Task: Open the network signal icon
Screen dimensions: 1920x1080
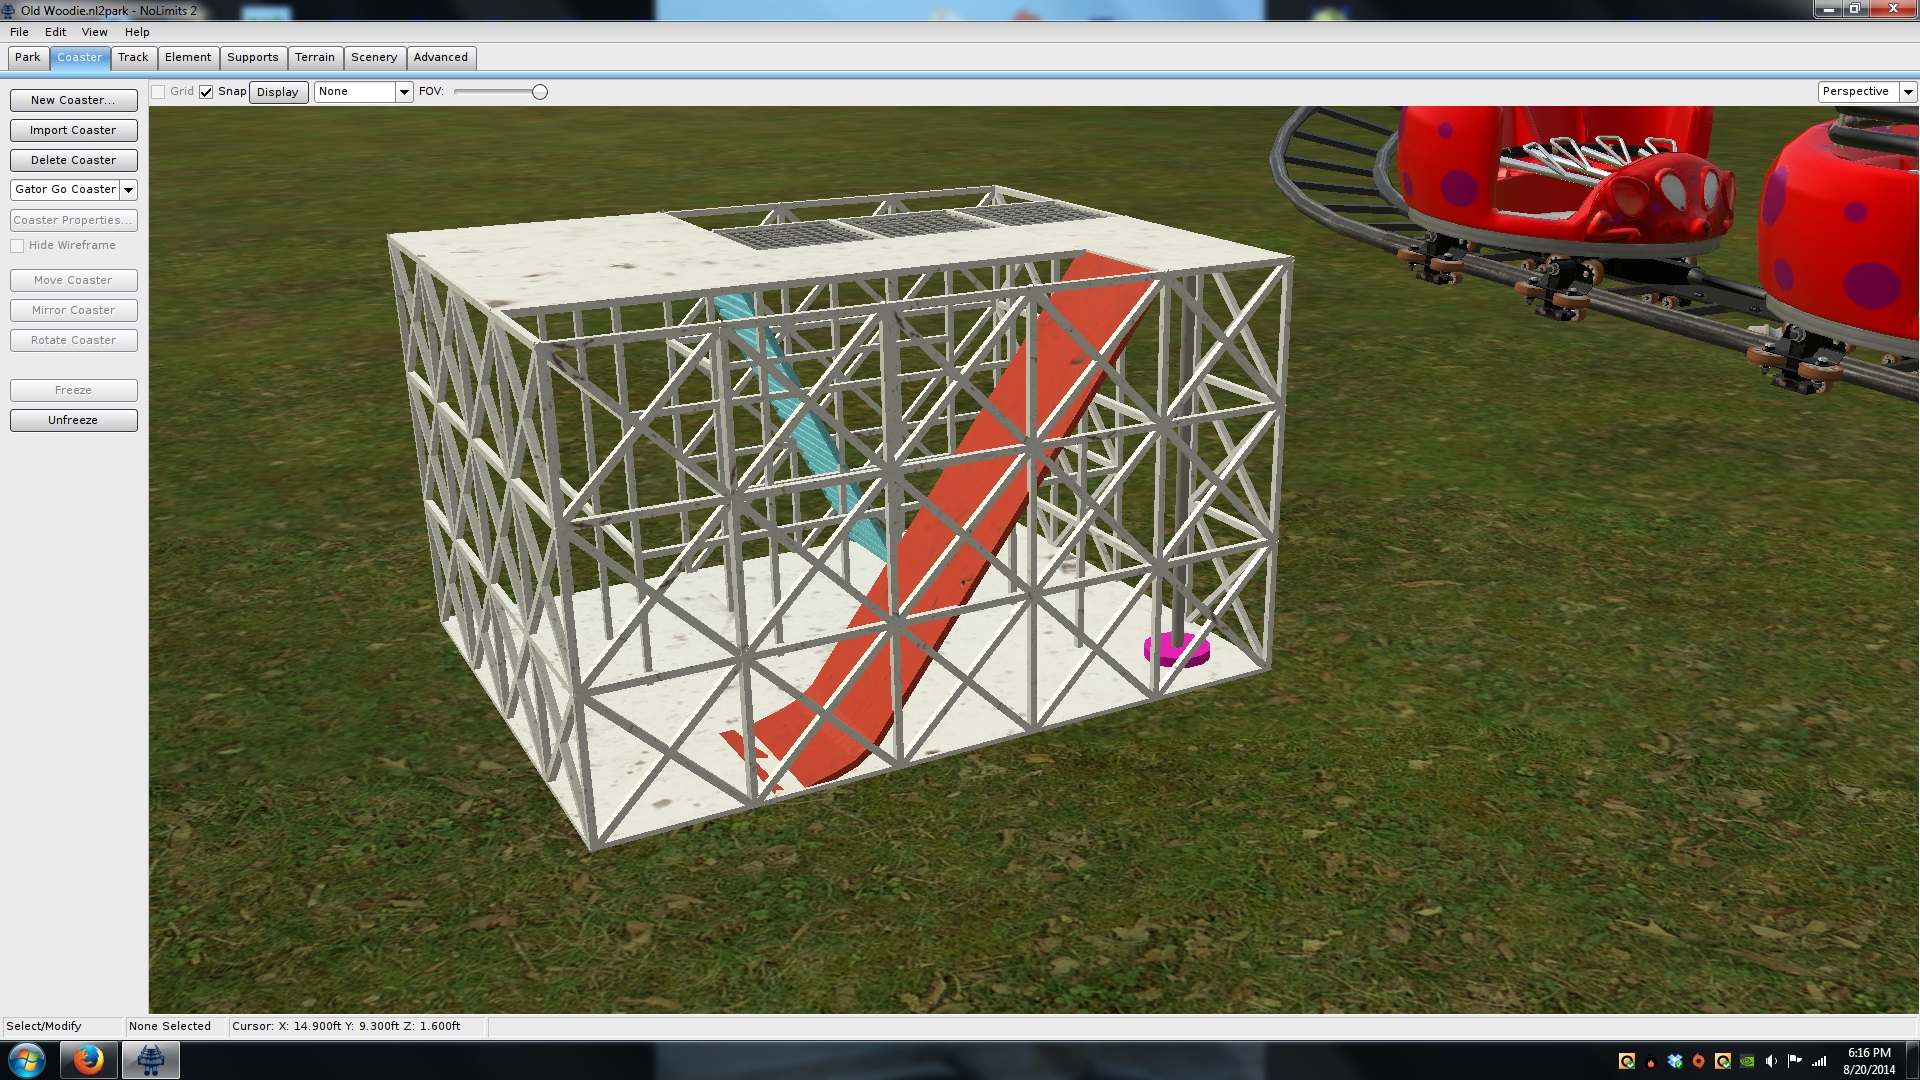Action: pos(1819,1061)
